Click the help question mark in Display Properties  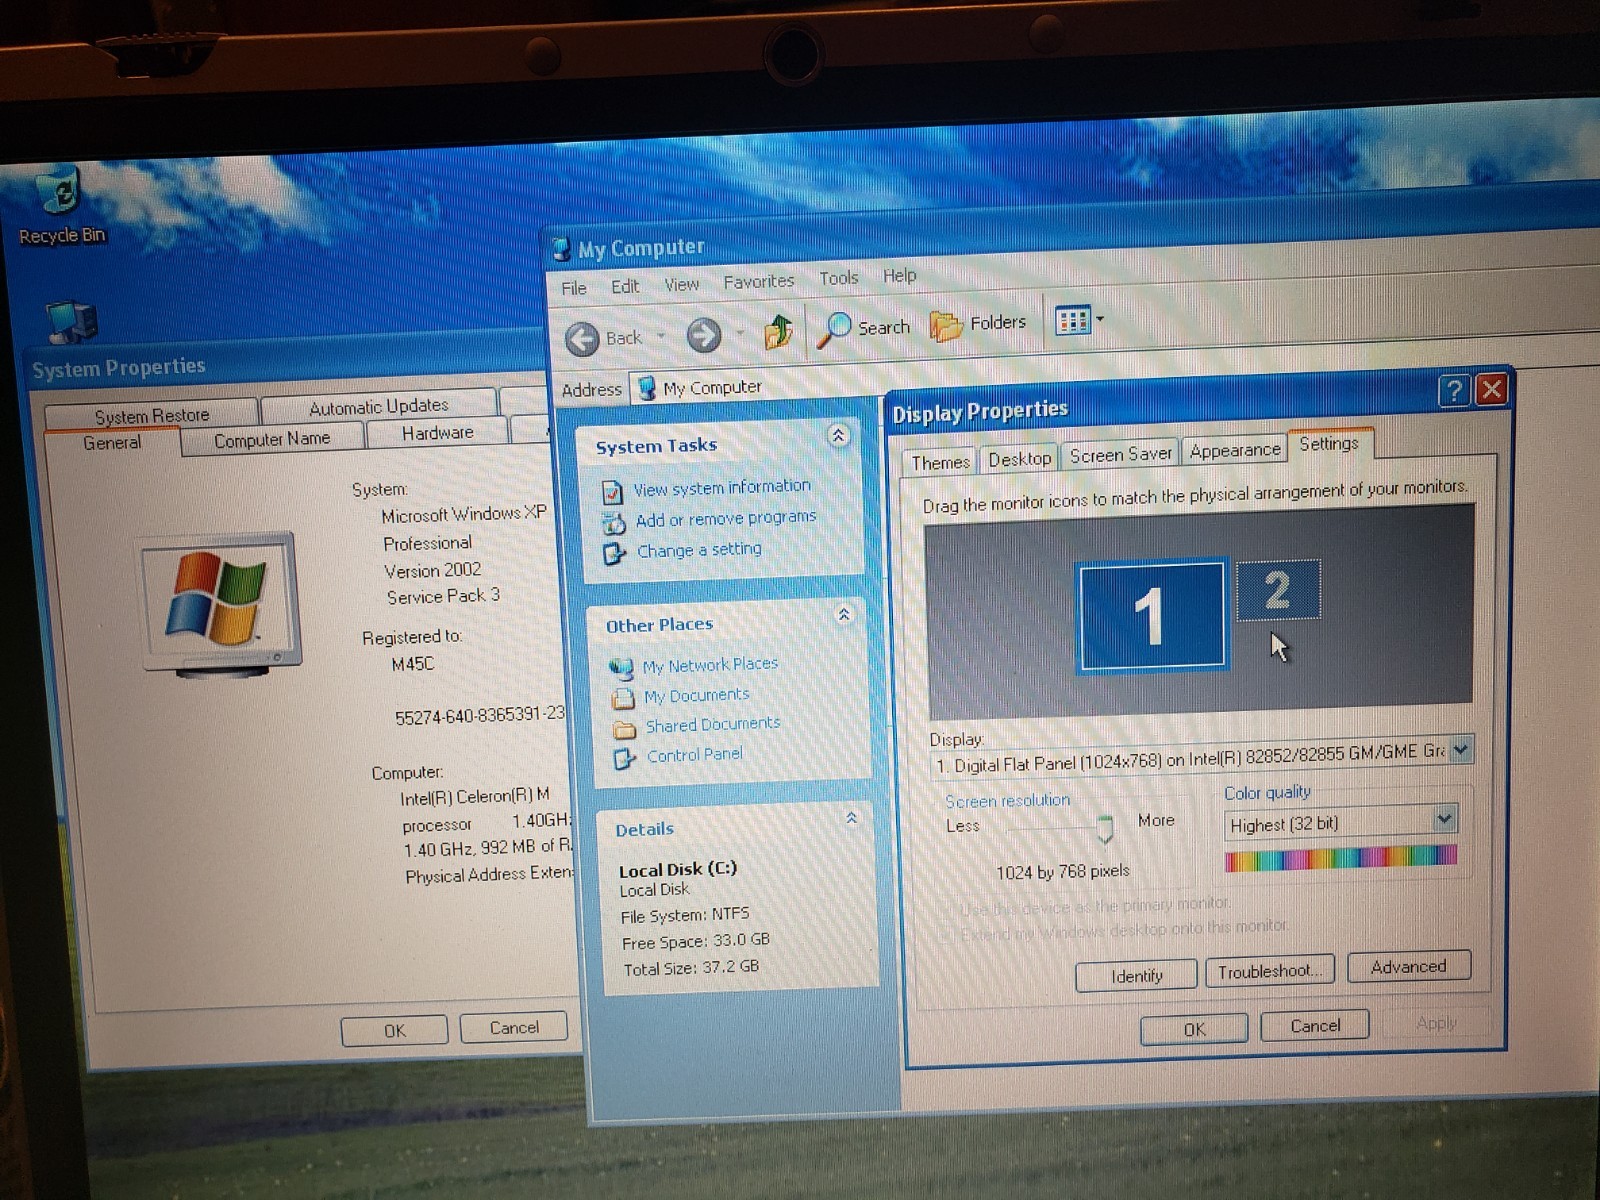pyautogui.click(x=1454, y=391)
